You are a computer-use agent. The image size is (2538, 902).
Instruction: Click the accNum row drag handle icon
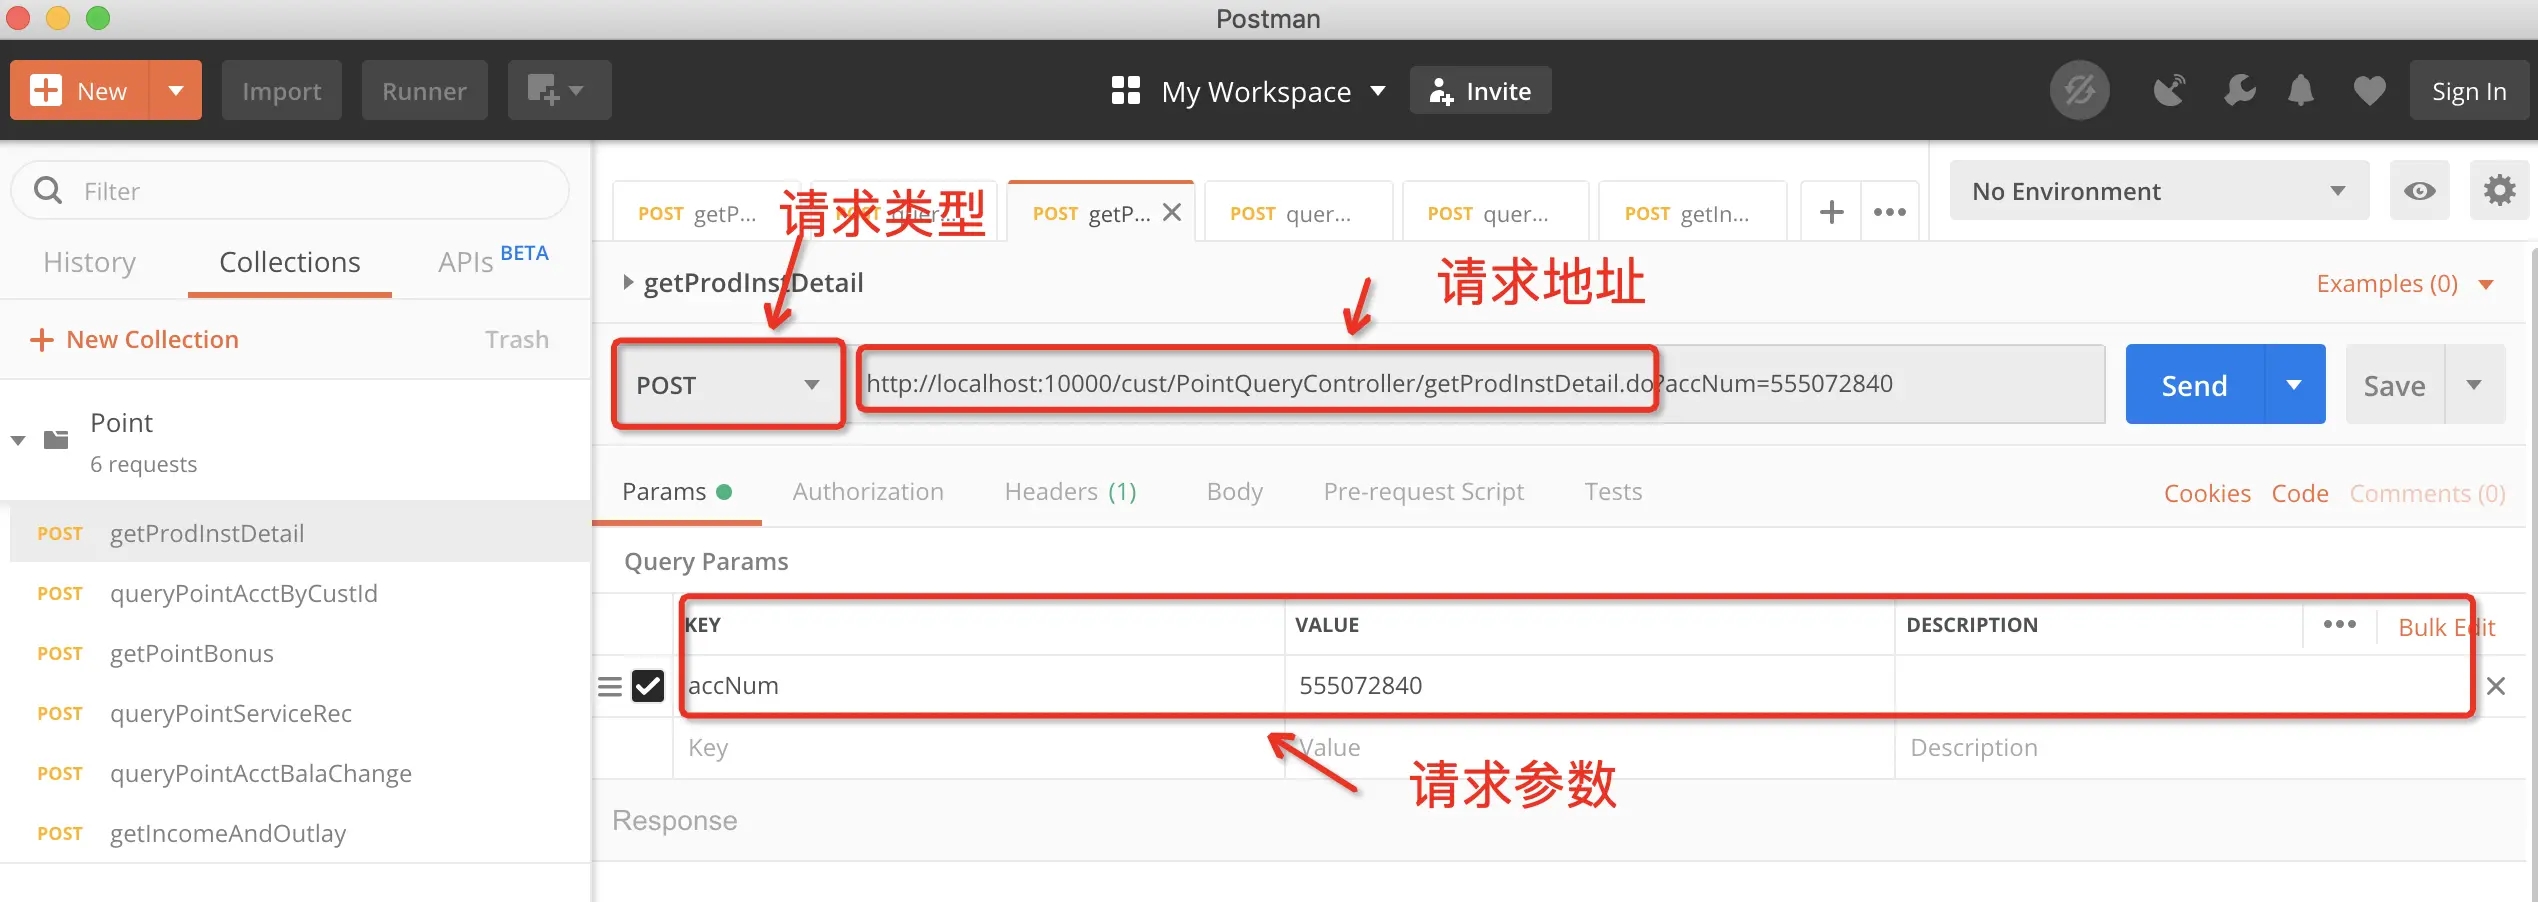pos(610,686)
